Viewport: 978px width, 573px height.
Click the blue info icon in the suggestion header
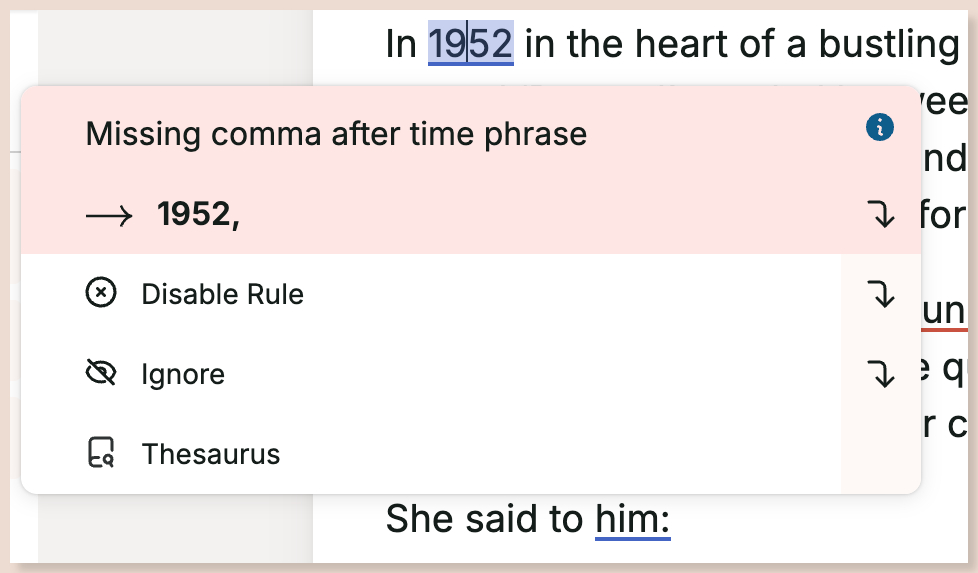click(879, 128)
